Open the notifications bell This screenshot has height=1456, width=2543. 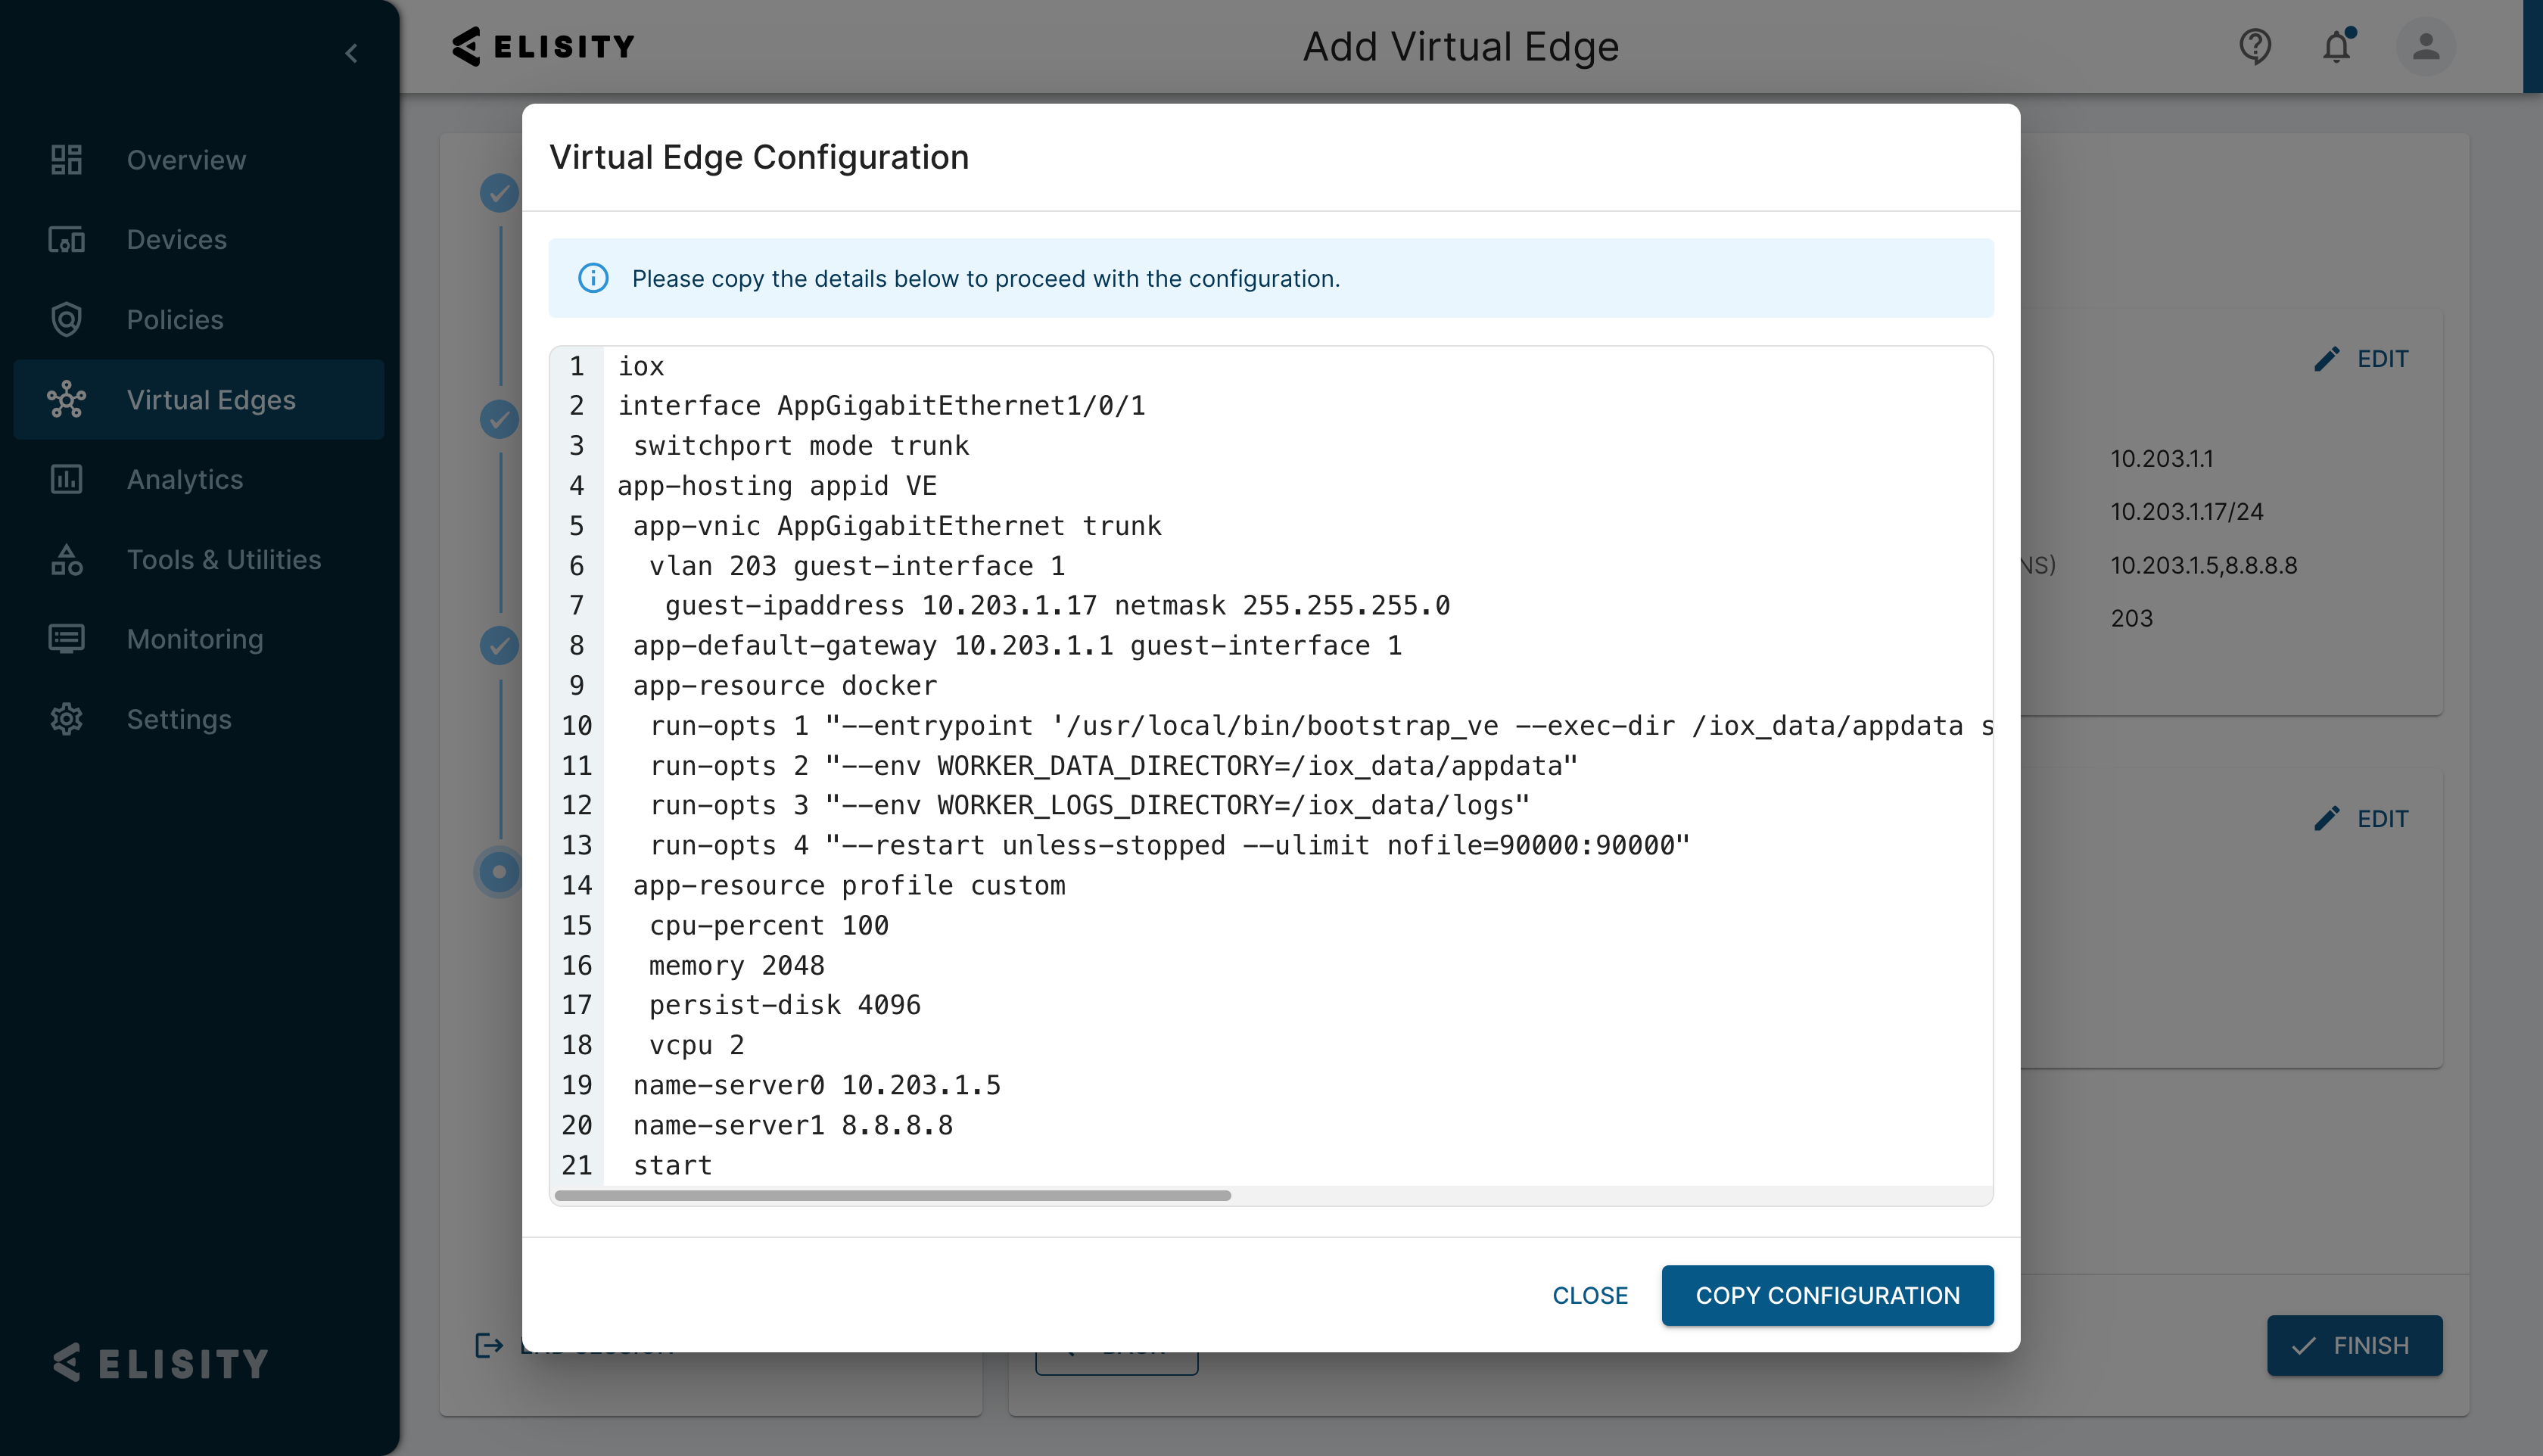(2336, 46)
